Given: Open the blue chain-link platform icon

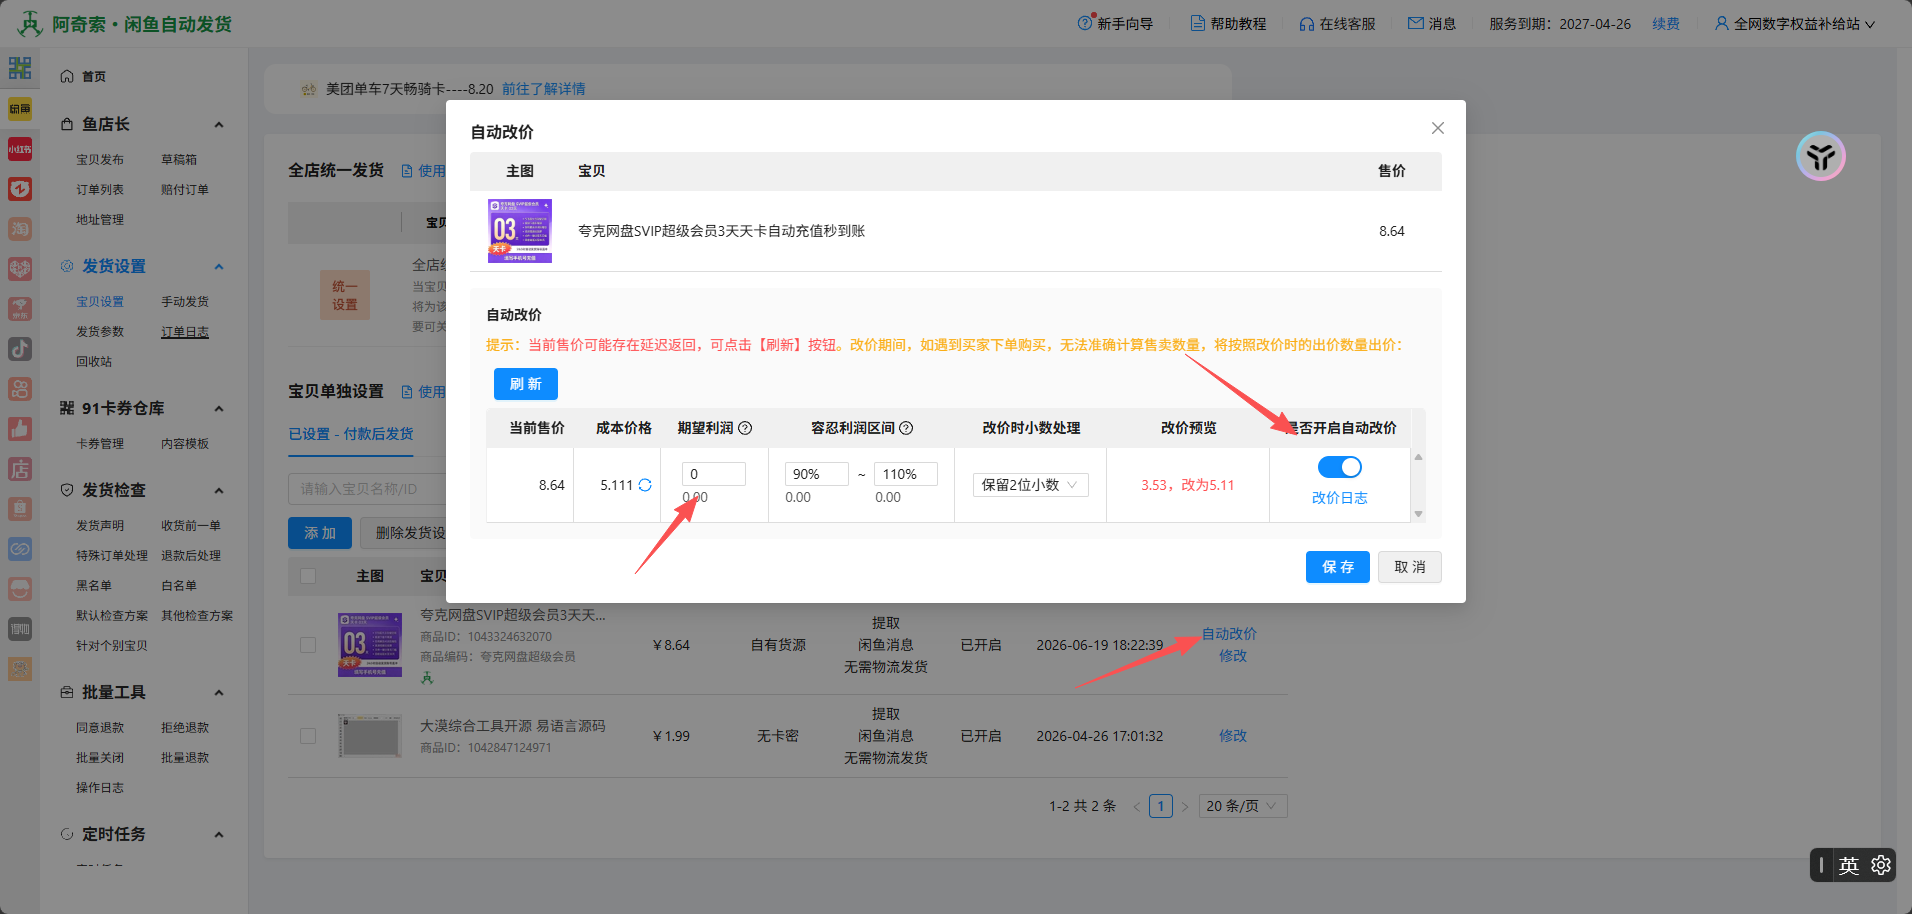Looking at the screenshot, I should pyautogui.click(x=20, y=549).
